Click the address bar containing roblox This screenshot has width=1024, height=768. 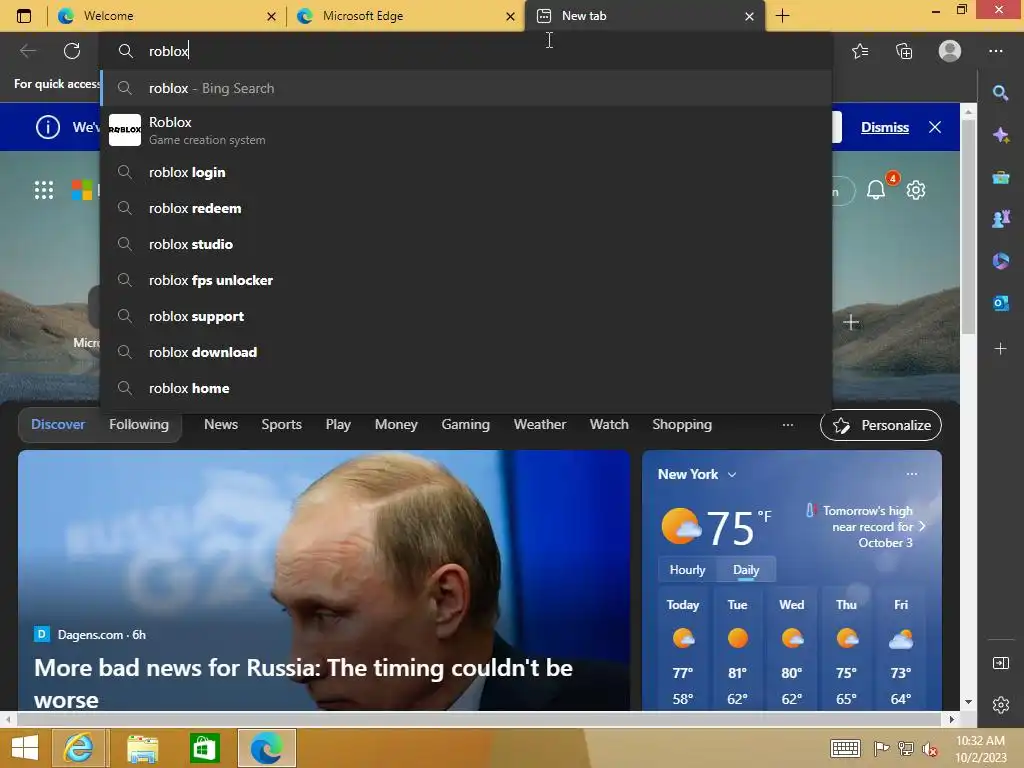point(466,51)
